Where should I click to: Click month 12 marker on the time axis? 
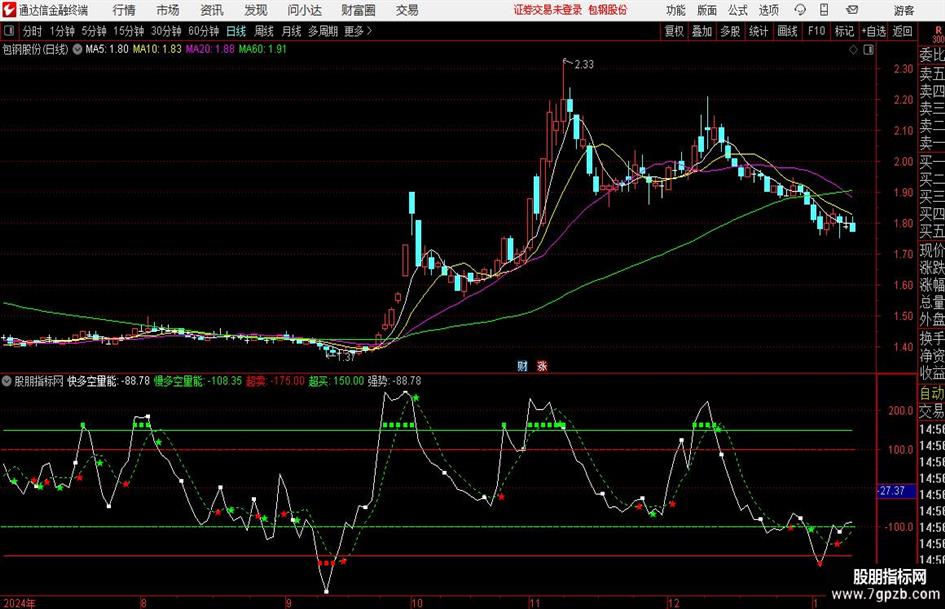673,603
